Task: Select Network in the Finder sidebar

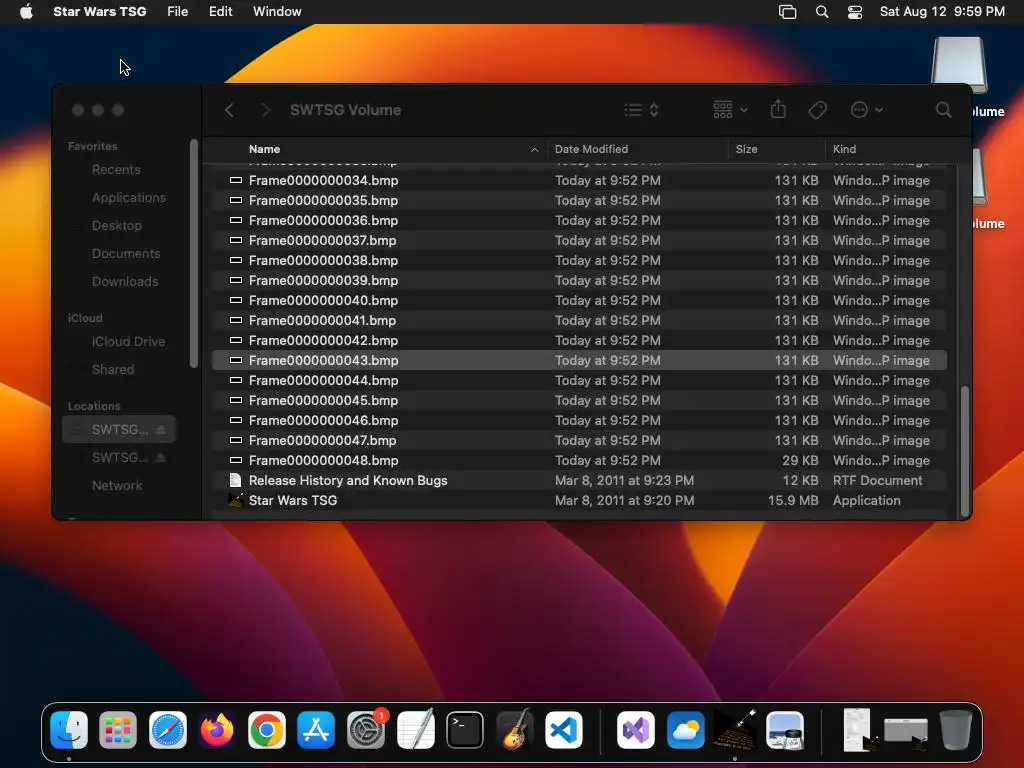Action: point(117,486)
